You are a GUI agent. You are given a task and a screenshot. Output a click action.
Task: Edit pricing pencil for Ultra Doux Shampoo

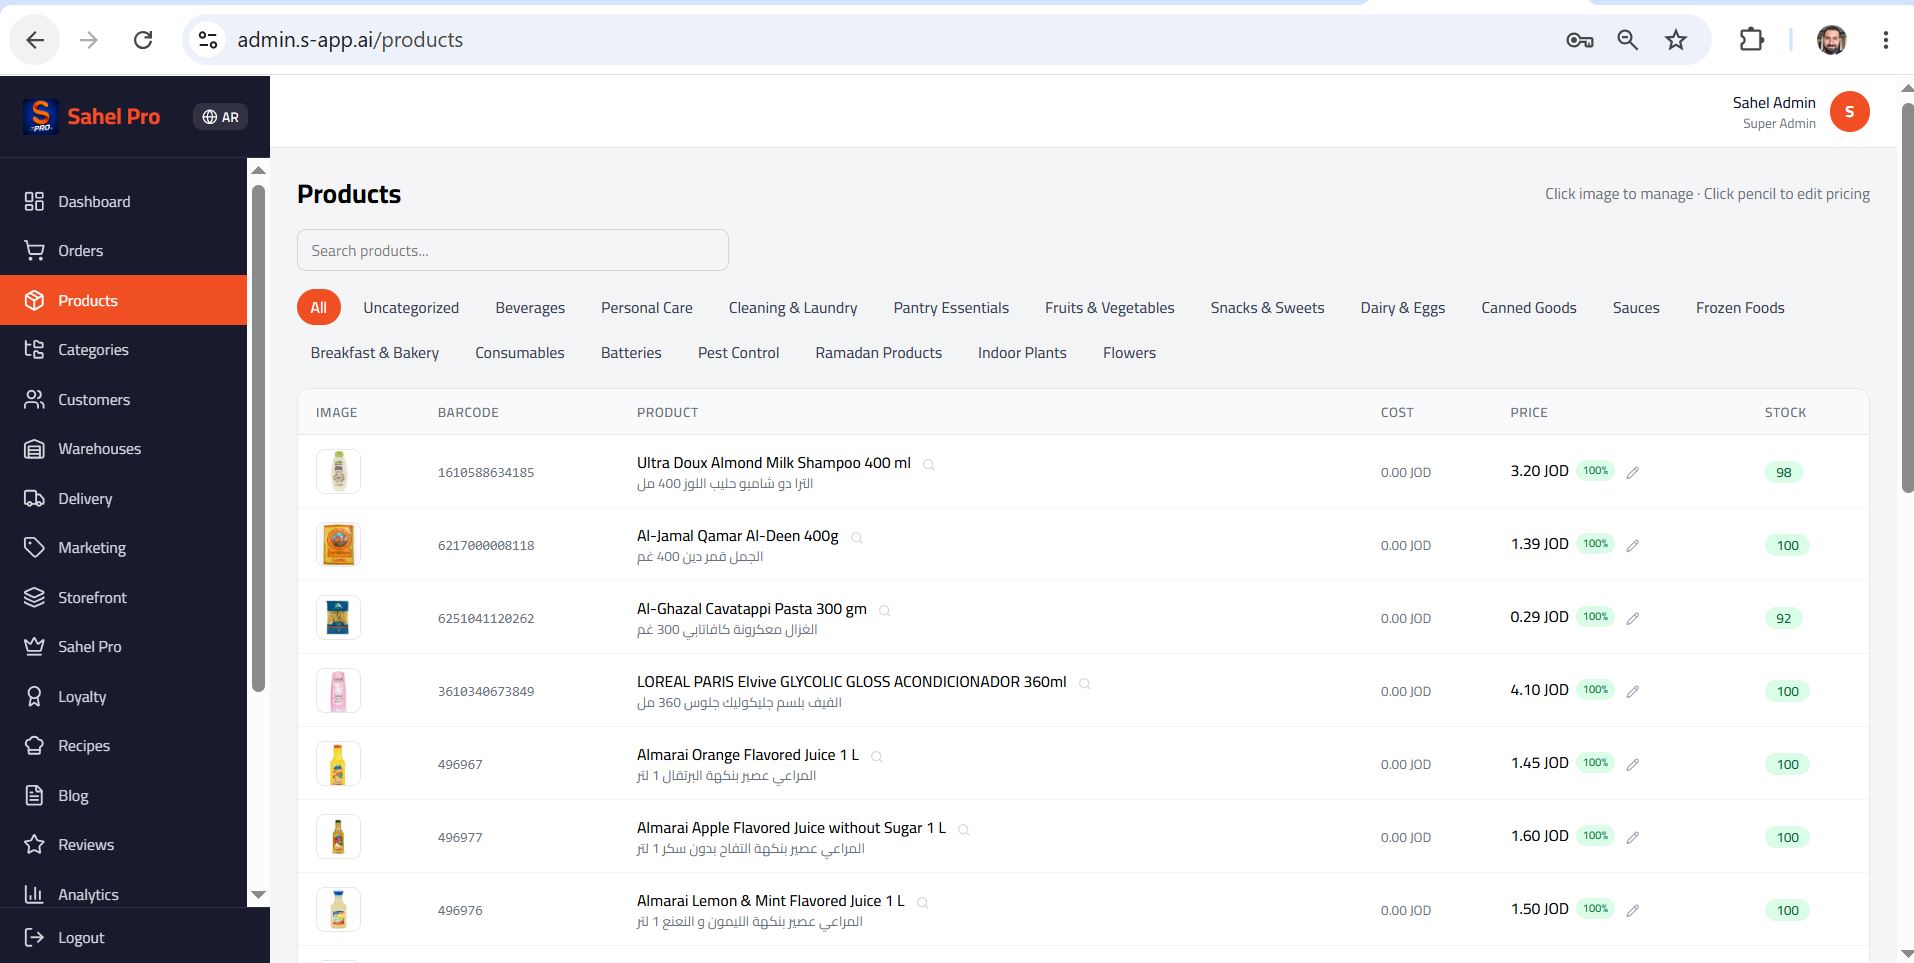(1633, 472)
